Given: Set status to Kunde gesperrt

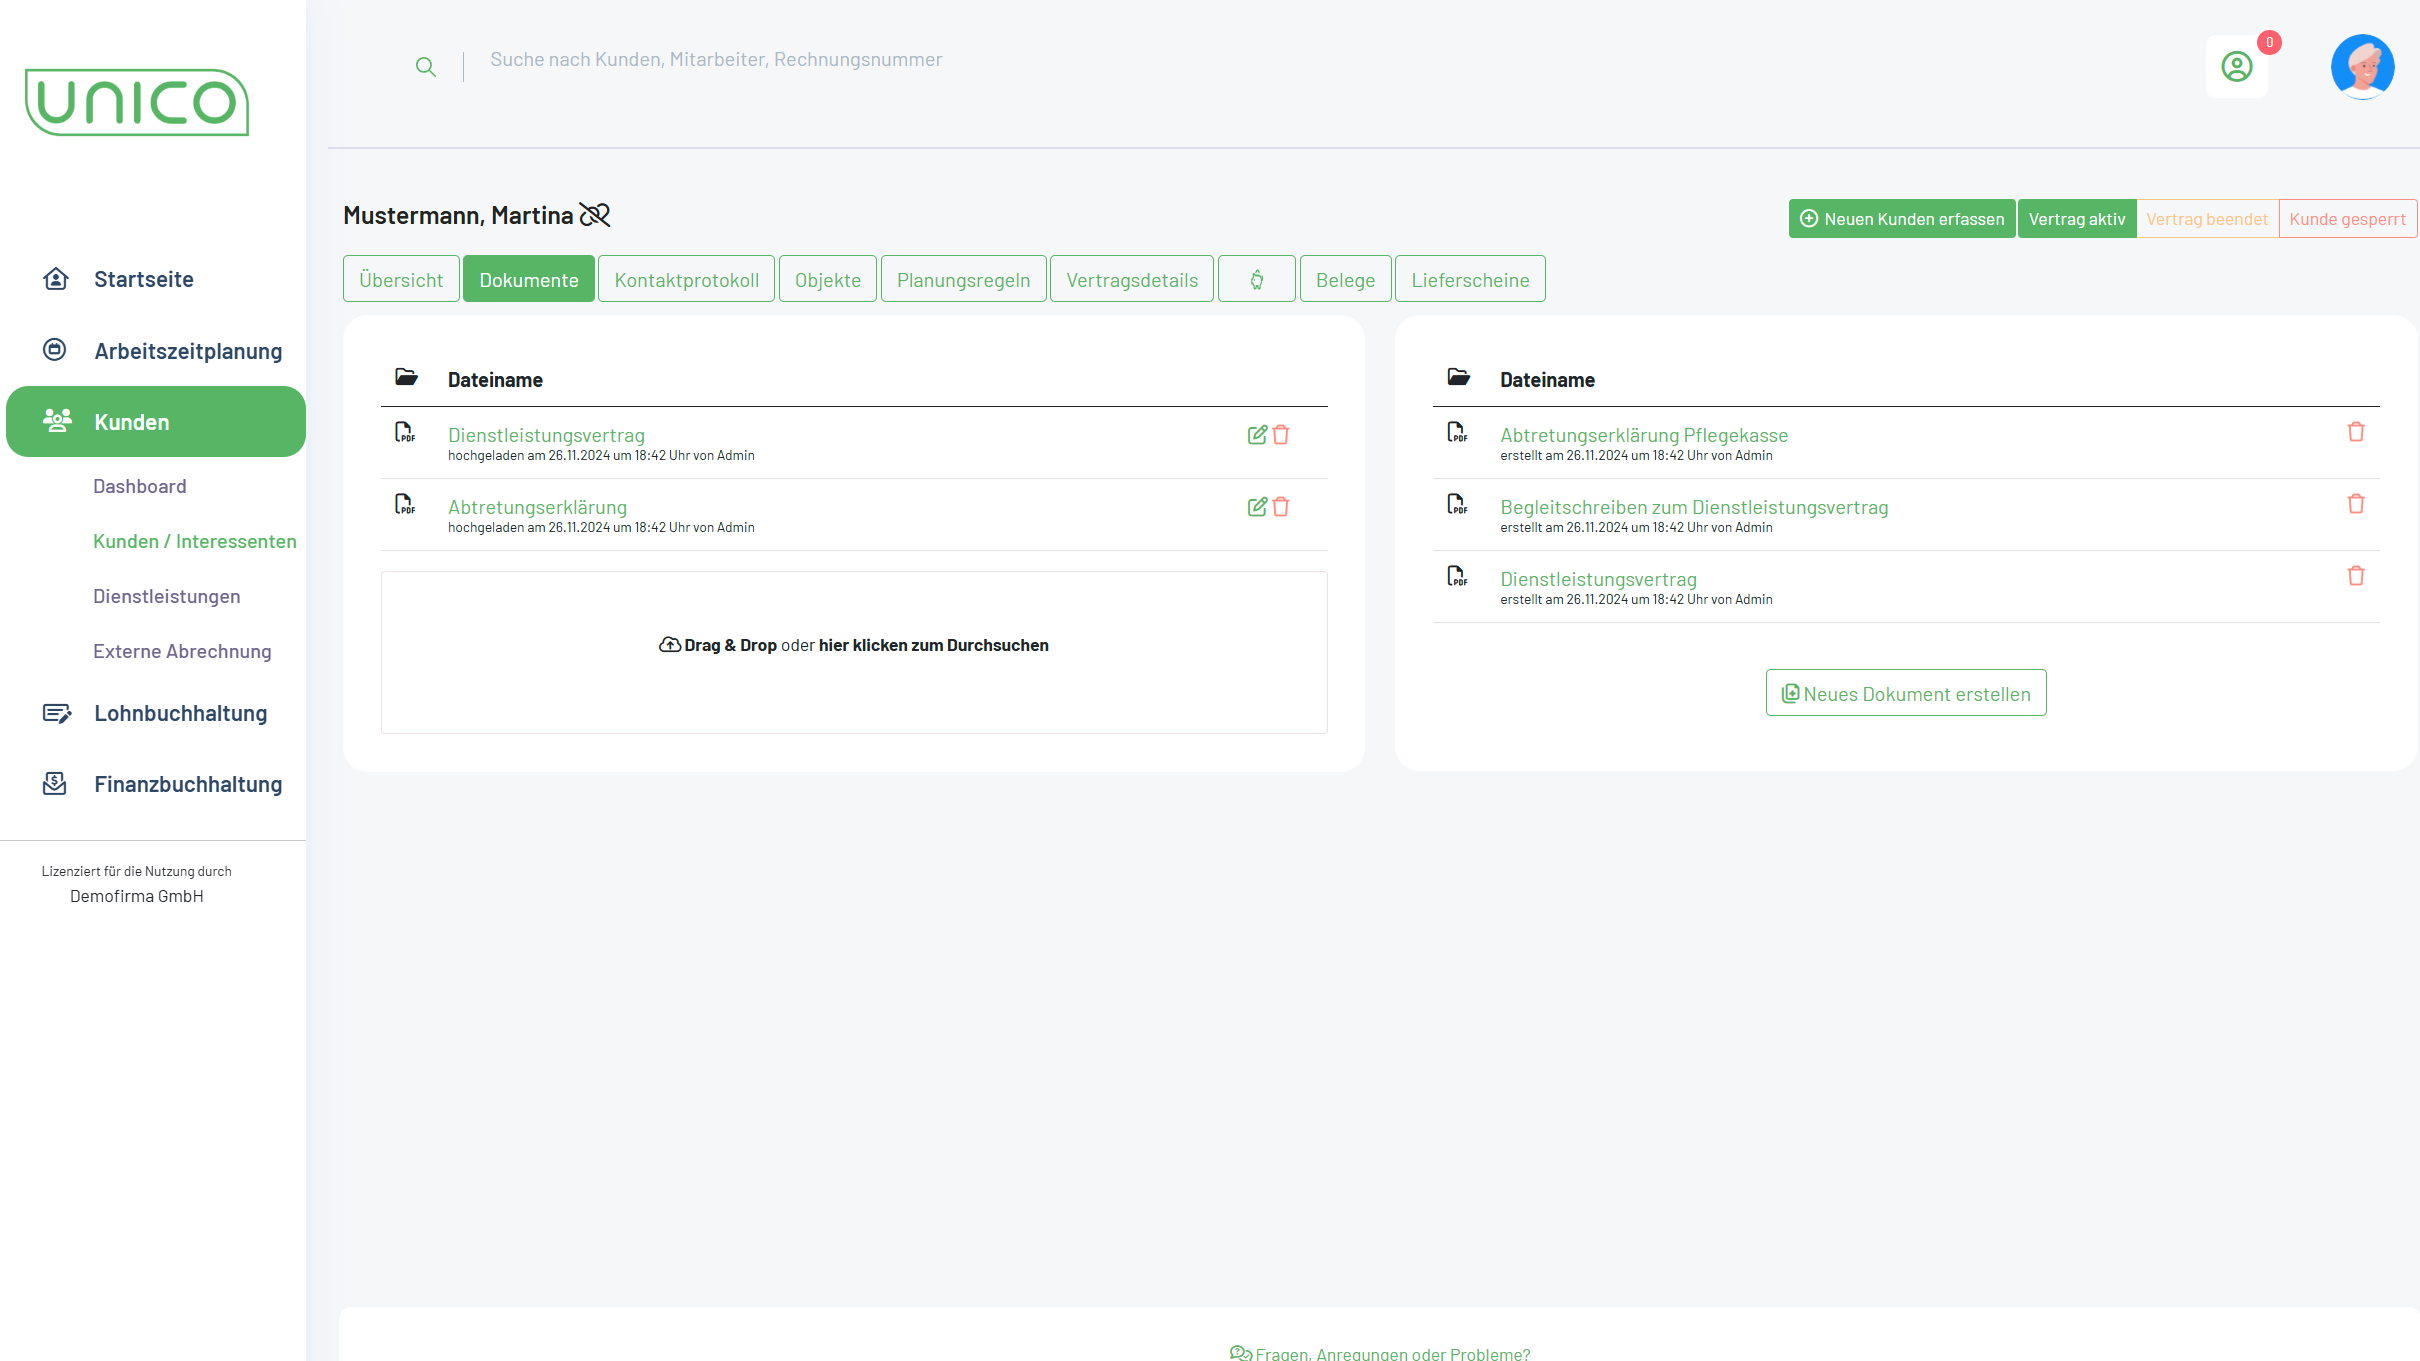Looking at the screenshot, I should pyautogui.click(x=2346, y=219).
